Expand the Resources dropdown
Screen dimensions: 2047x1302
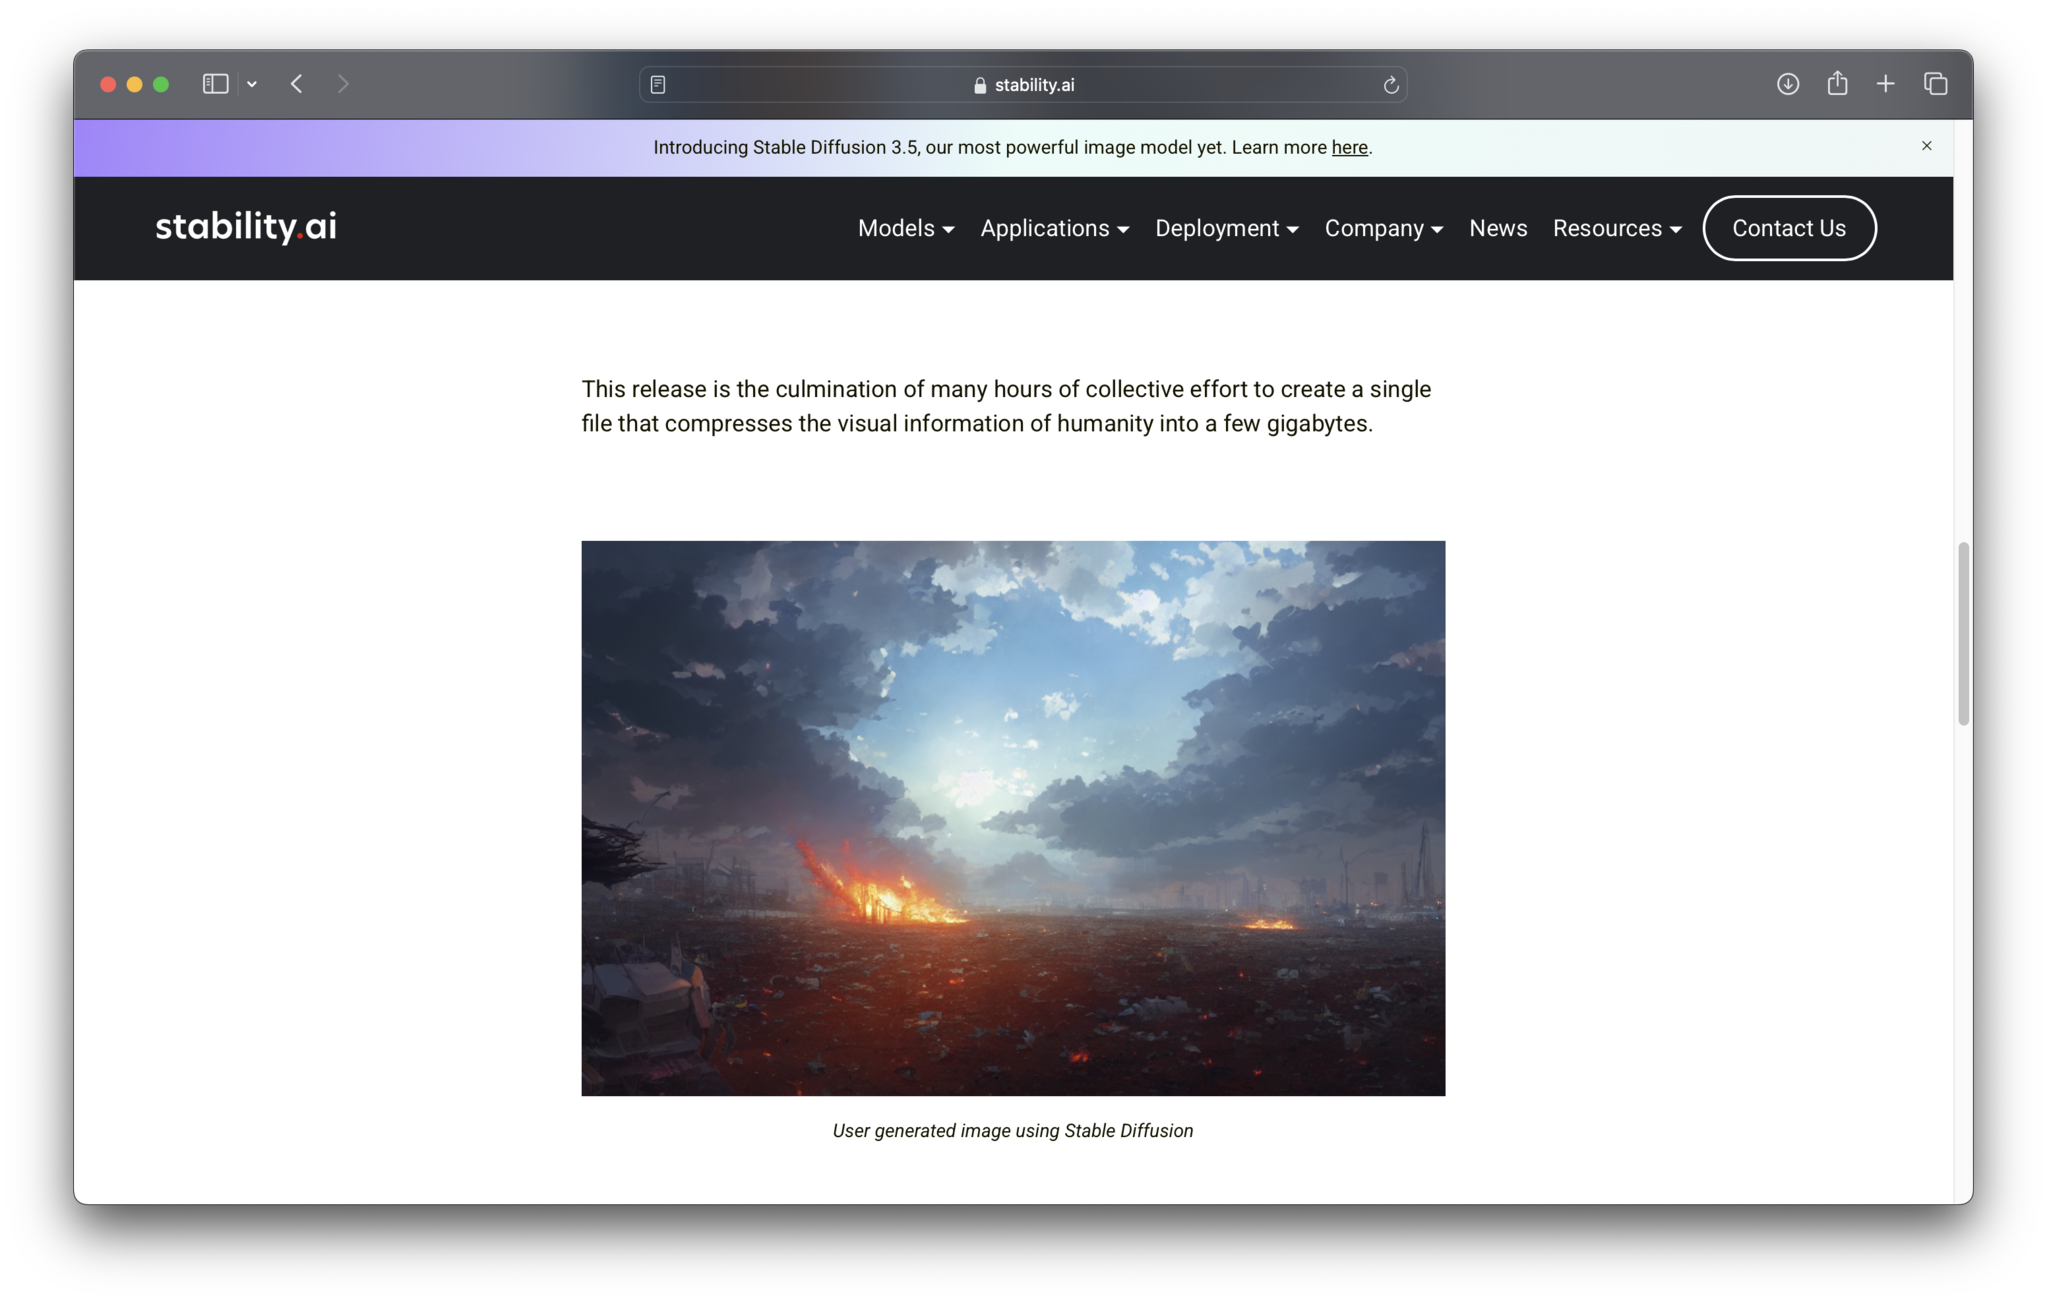click(x=1616, y=229)
